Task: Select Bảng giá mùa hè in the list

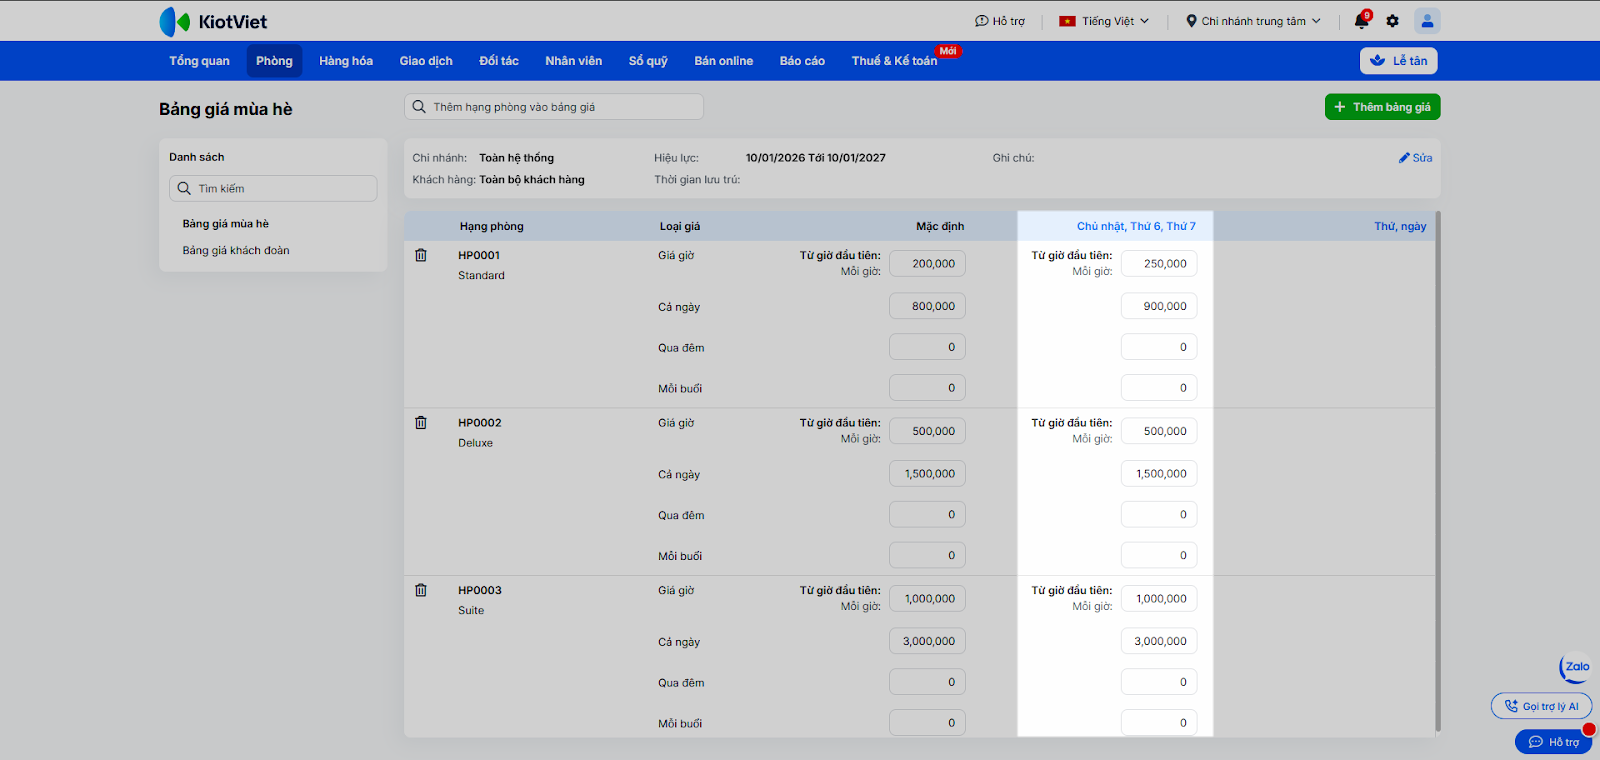Action: pyautogui.click(x=226, y=224)
